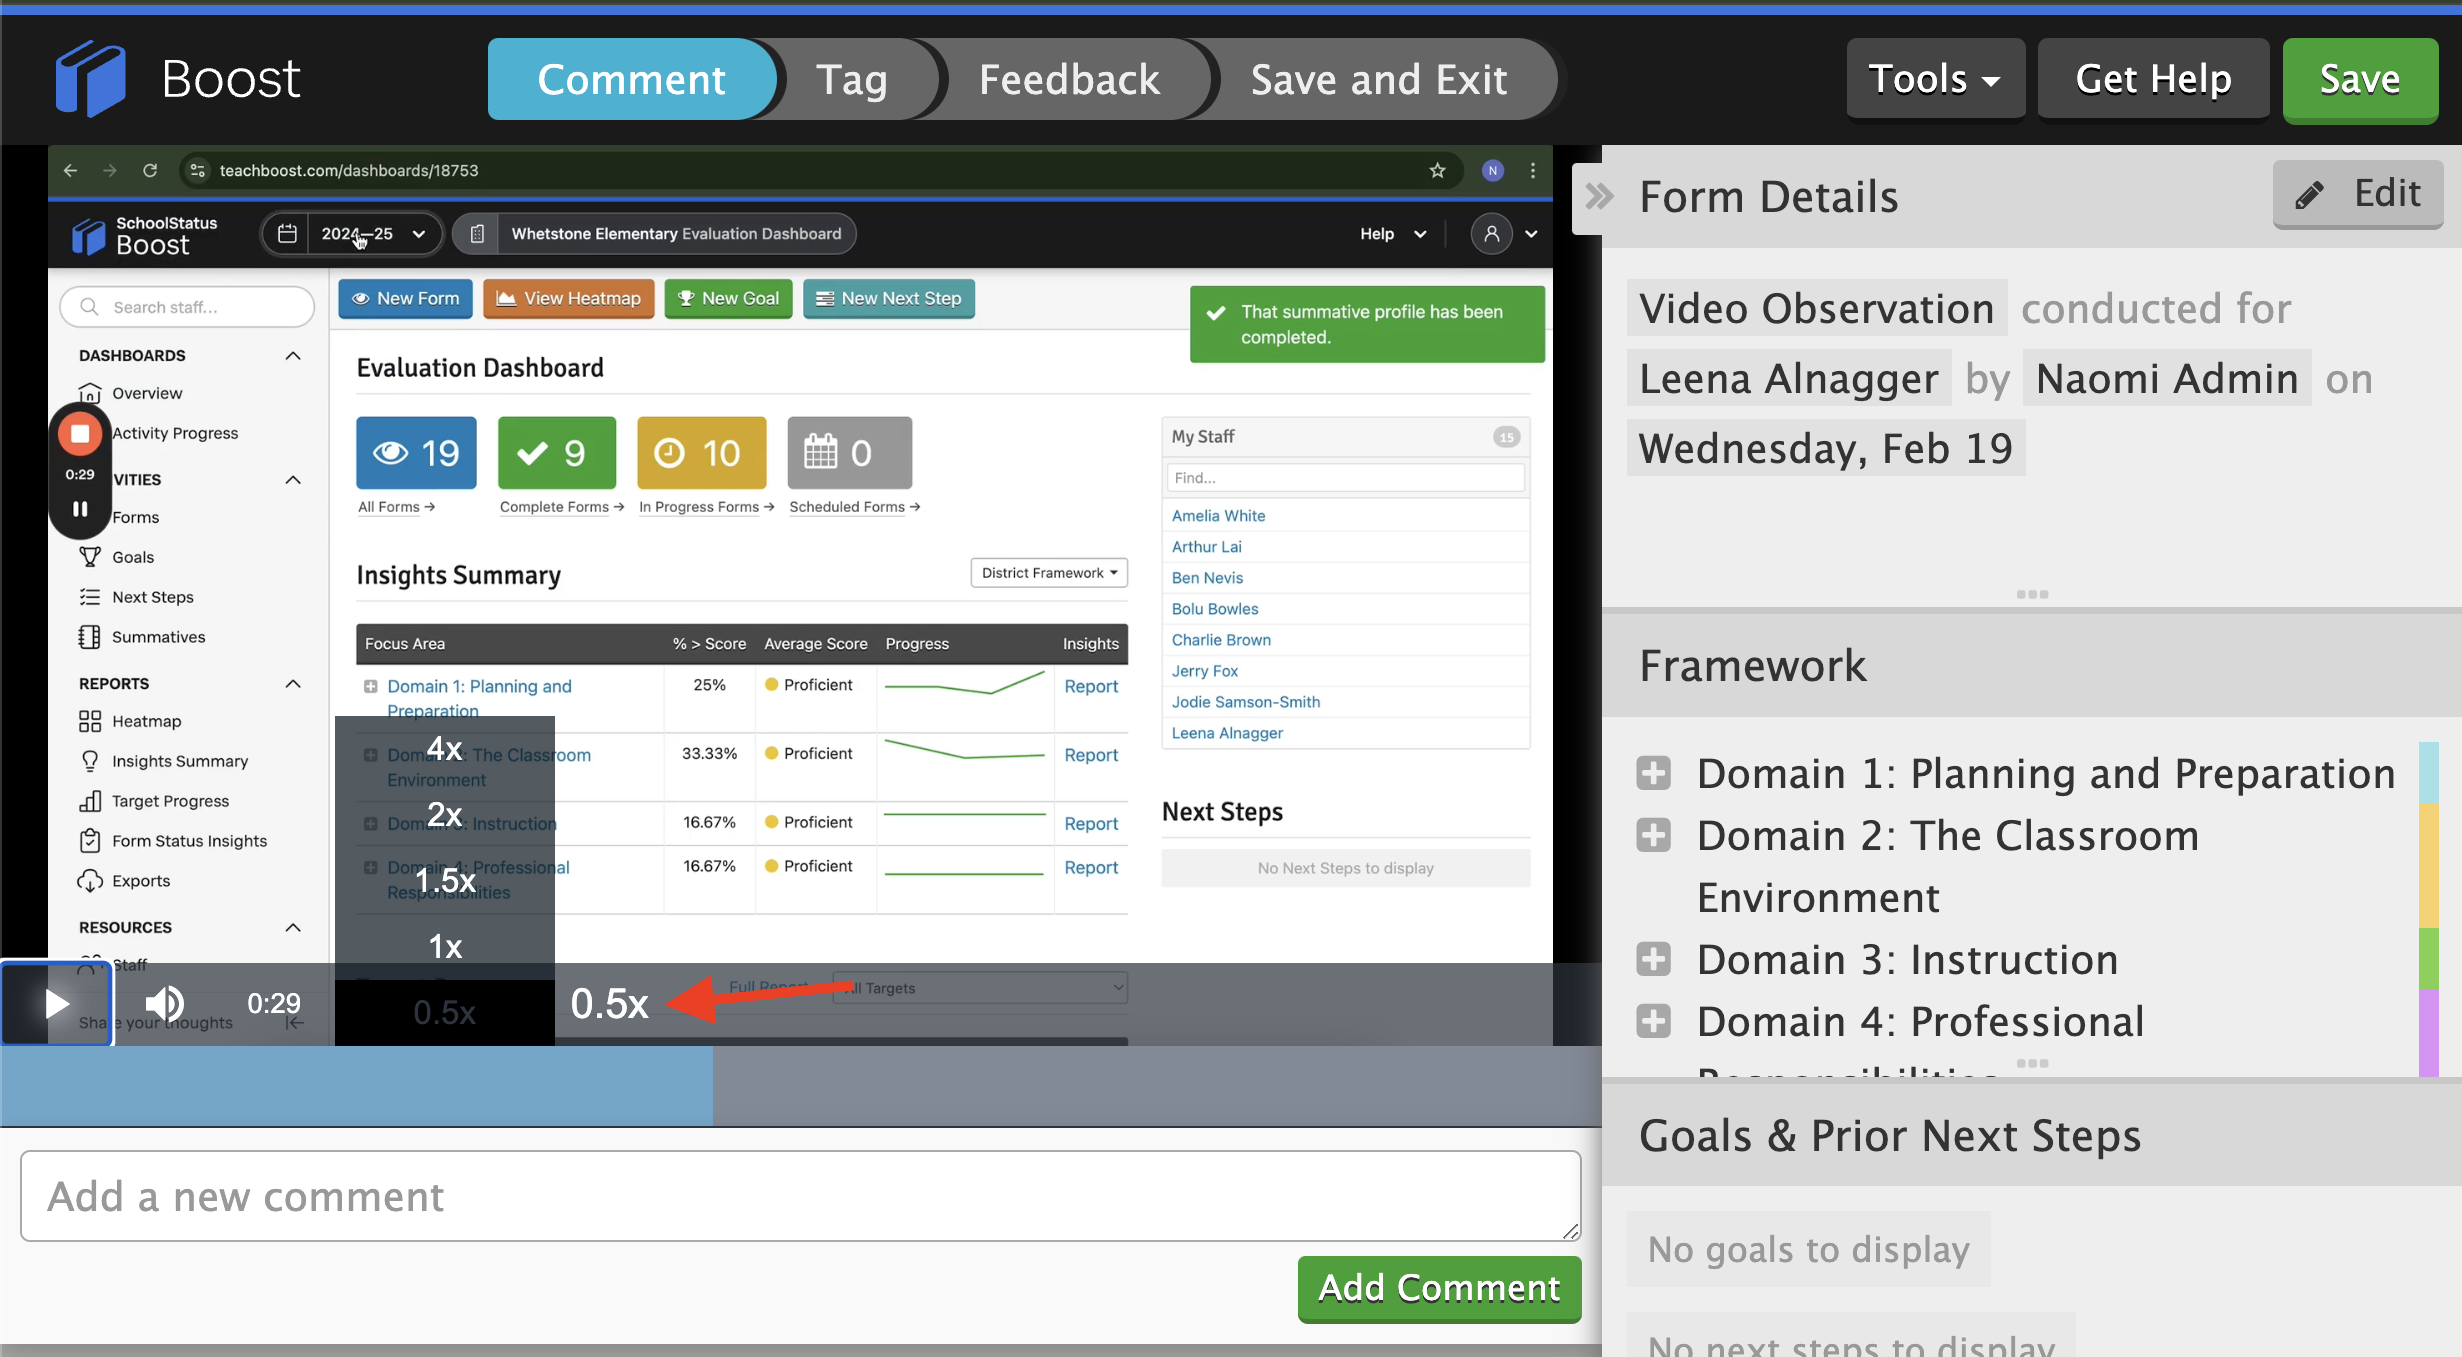Expand Domain 1: Planning and Preparation in Framework
Viewport: 2462px width, 1357px height.
tap(1653, 773)
